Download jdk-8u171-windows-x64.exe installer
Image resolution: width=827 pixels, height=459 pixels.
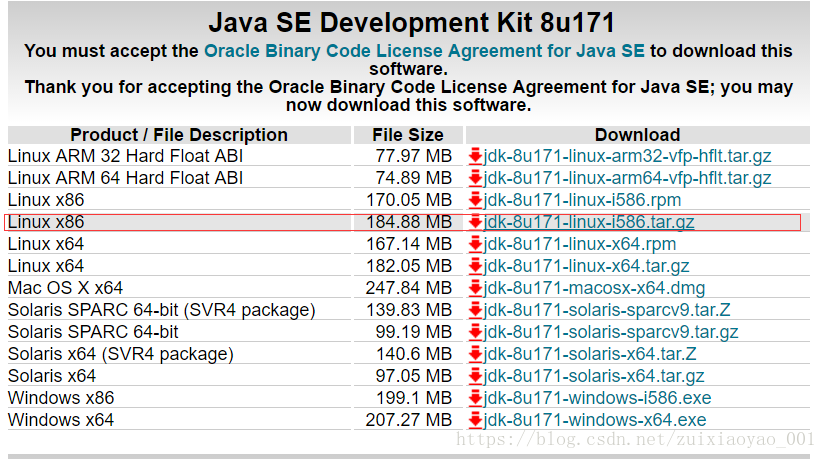pos(595,420)
